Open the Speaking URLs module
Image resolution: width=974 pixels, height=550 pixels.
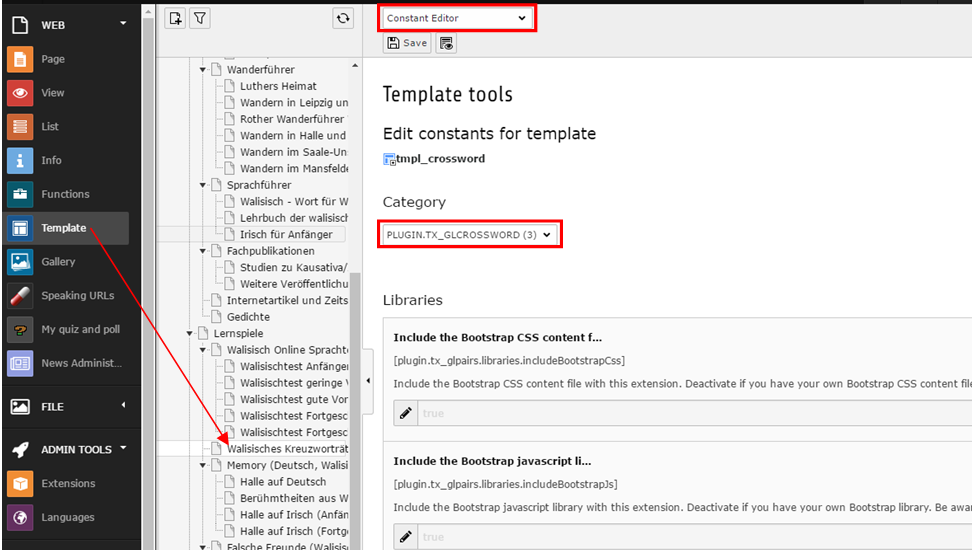[66, 295]
